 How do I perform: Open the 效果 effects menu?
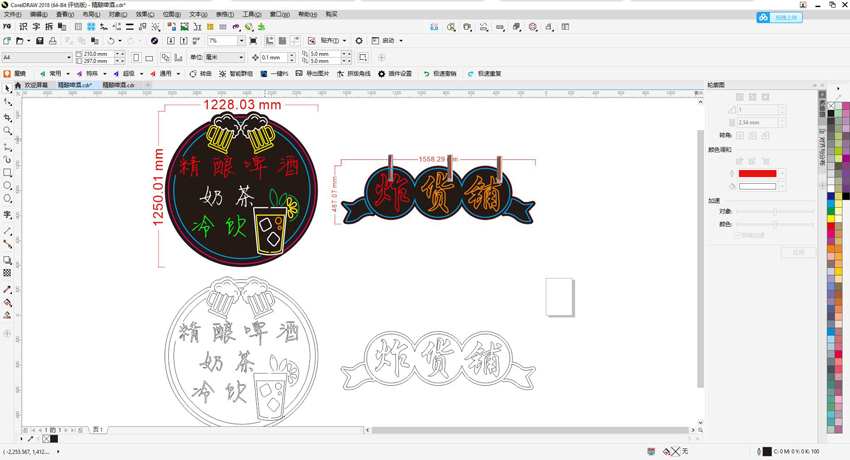(x=145, y=15)
